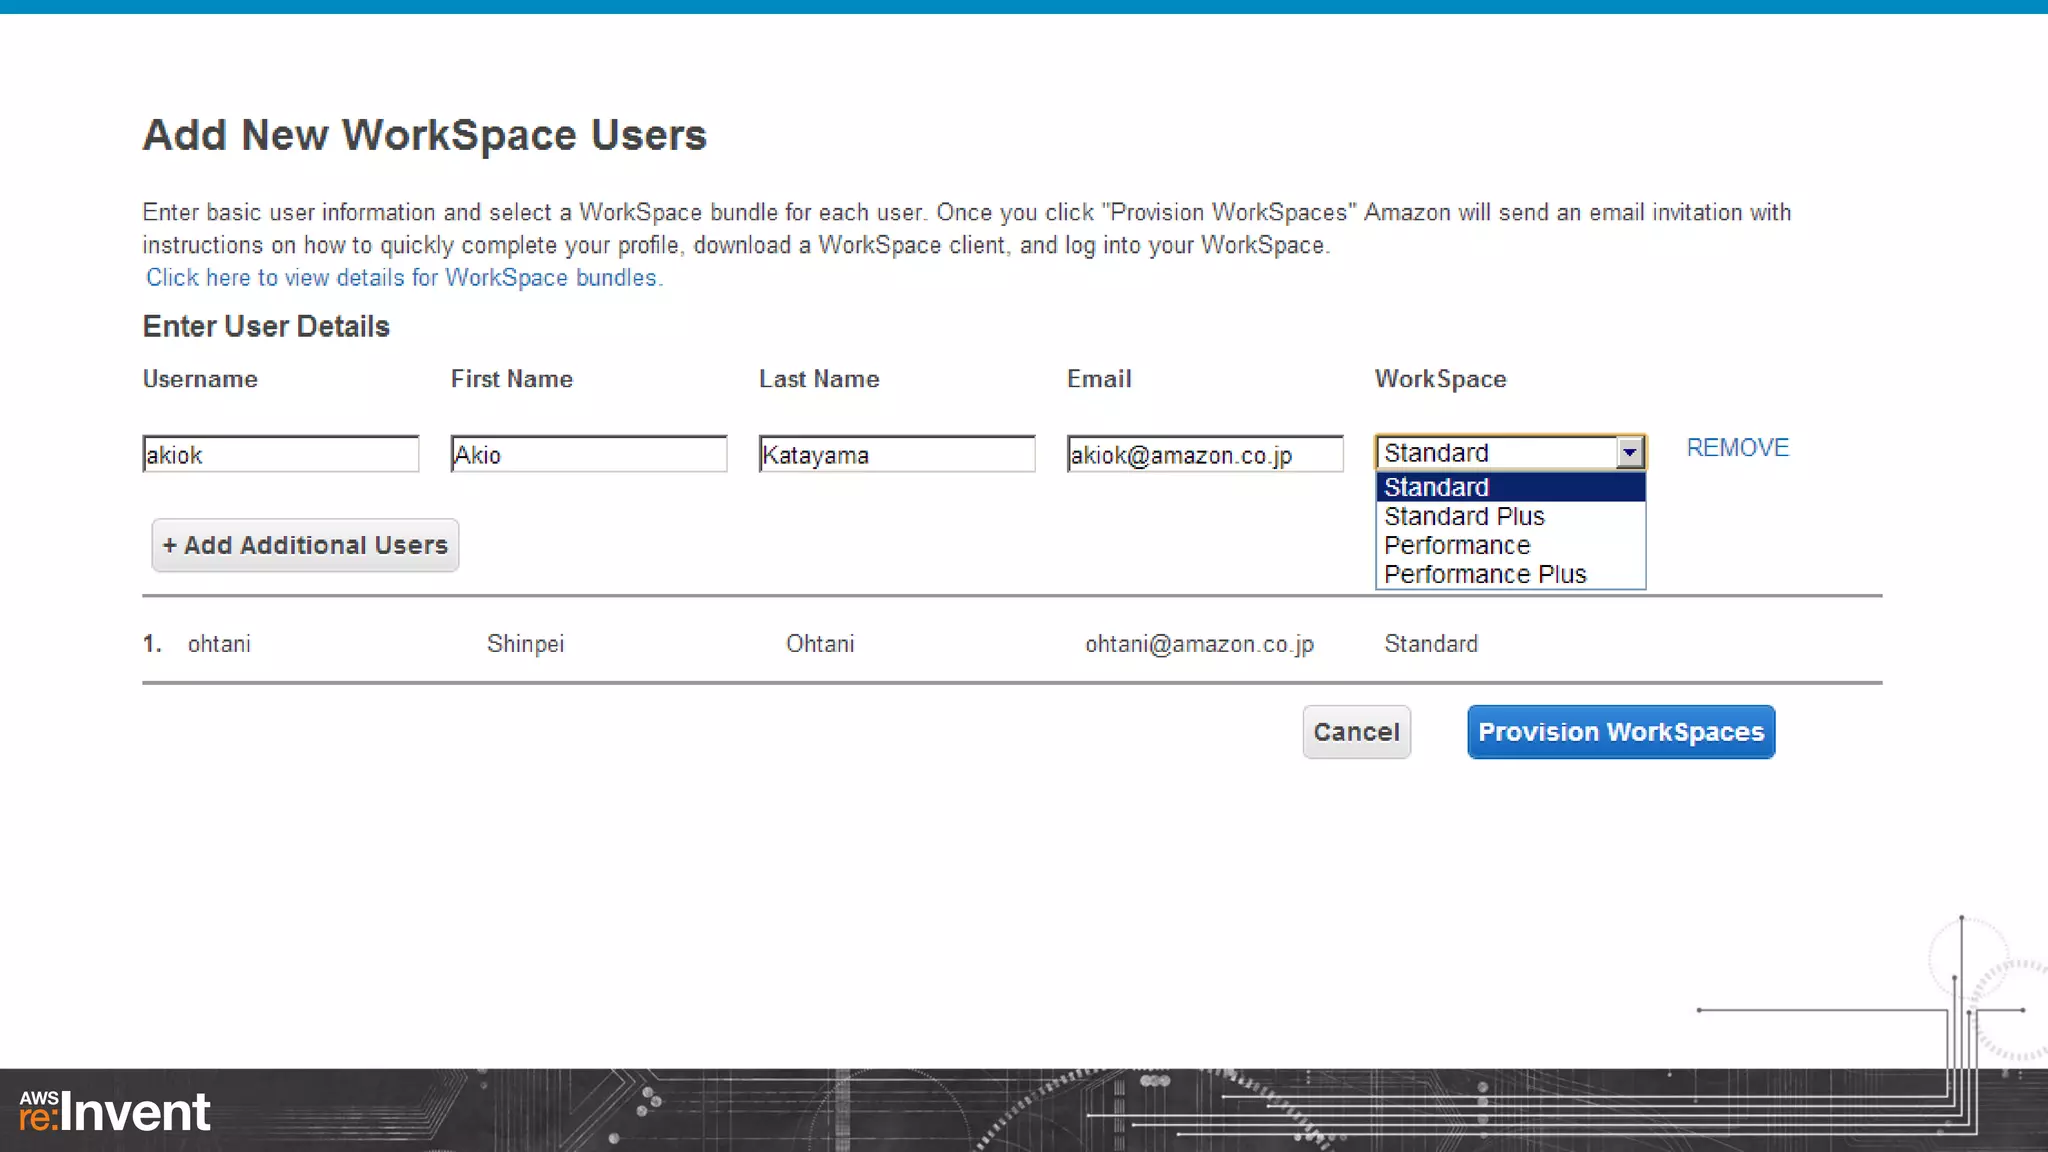The height and width of the screenshot is (1152, 2048).
Task: Click the REMOVE link for user row
Action: pyautogui.click(x=1737, y=448)
